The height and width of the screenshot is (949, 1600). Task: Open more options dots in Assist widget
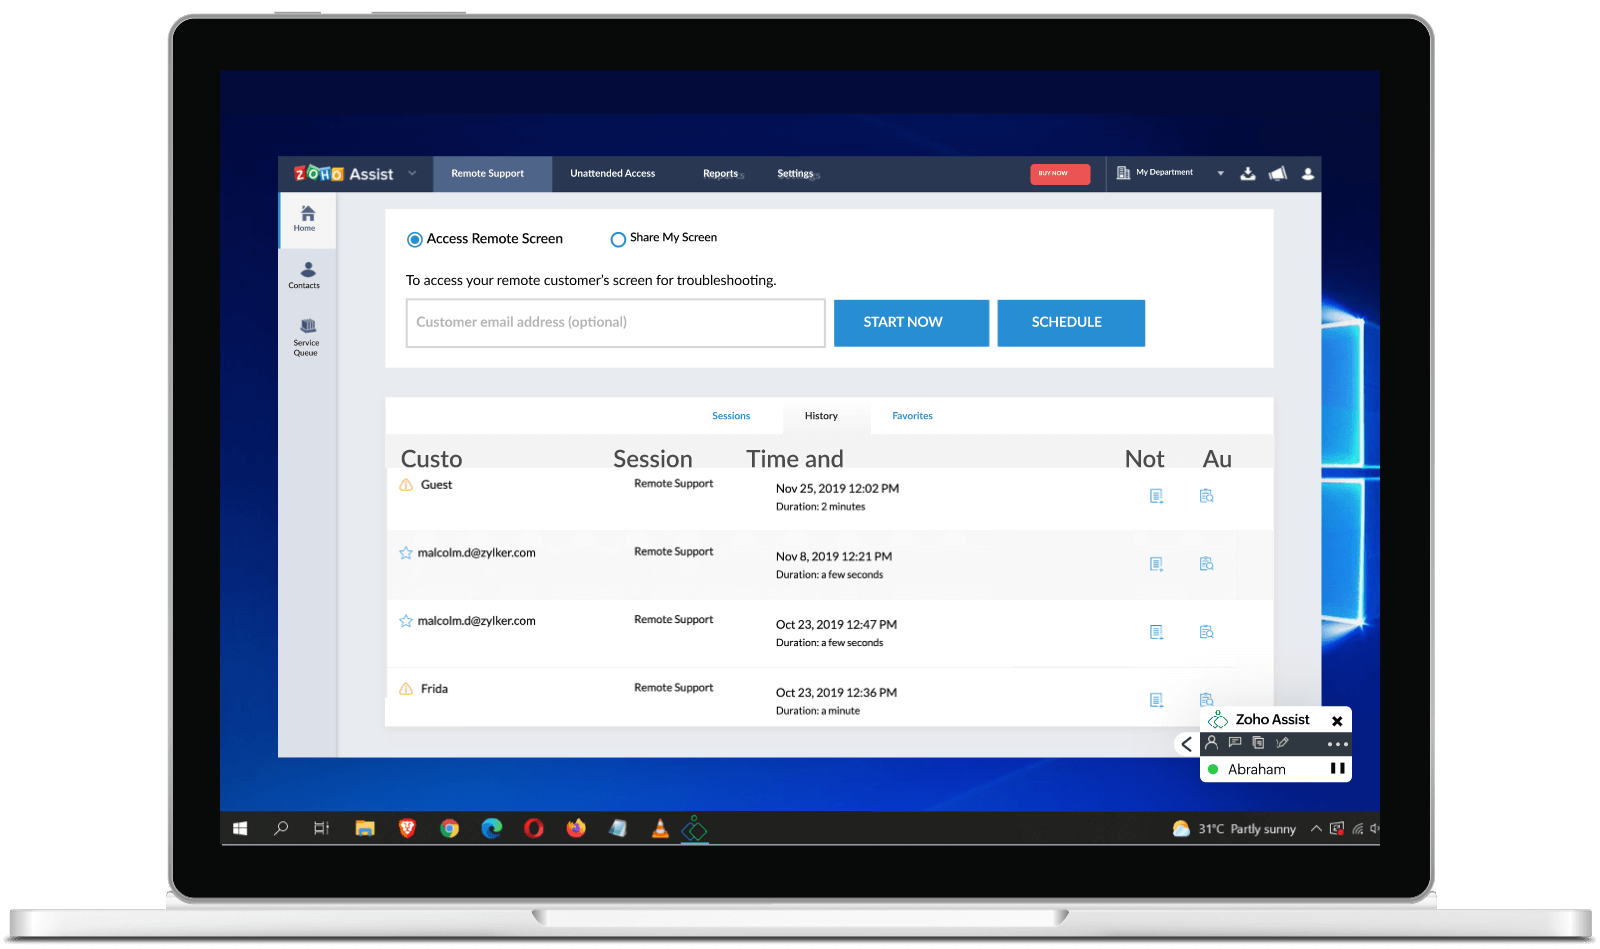[1338, 744]
